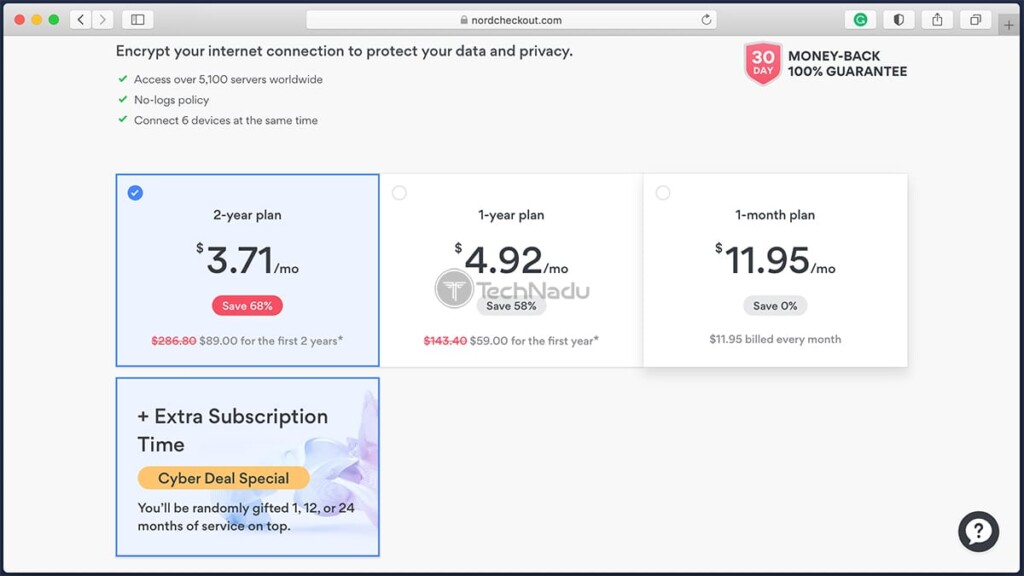This screenshot has width=1024, height=576.
Task: Open the Extra Subscription Time card
Action: click(x=248, y=467)
